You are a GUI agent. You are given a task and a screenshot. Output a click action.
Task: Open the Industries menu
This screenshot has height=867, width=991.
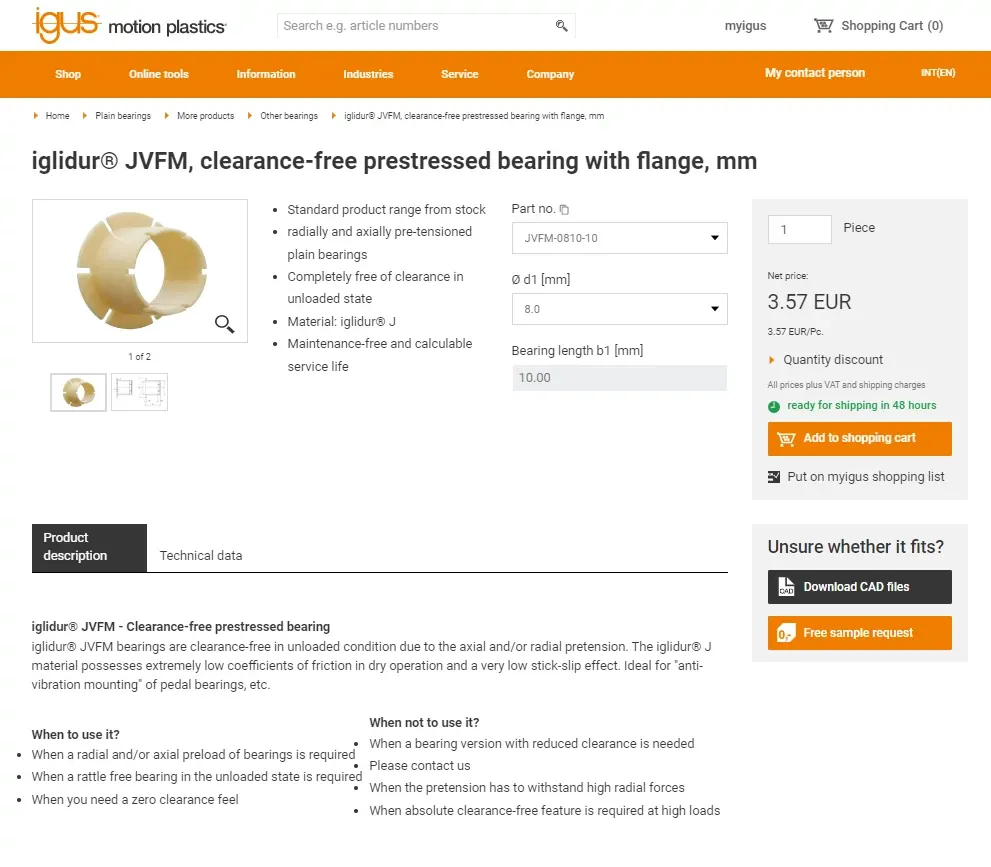pyautogui.click(x=368, y=74)
